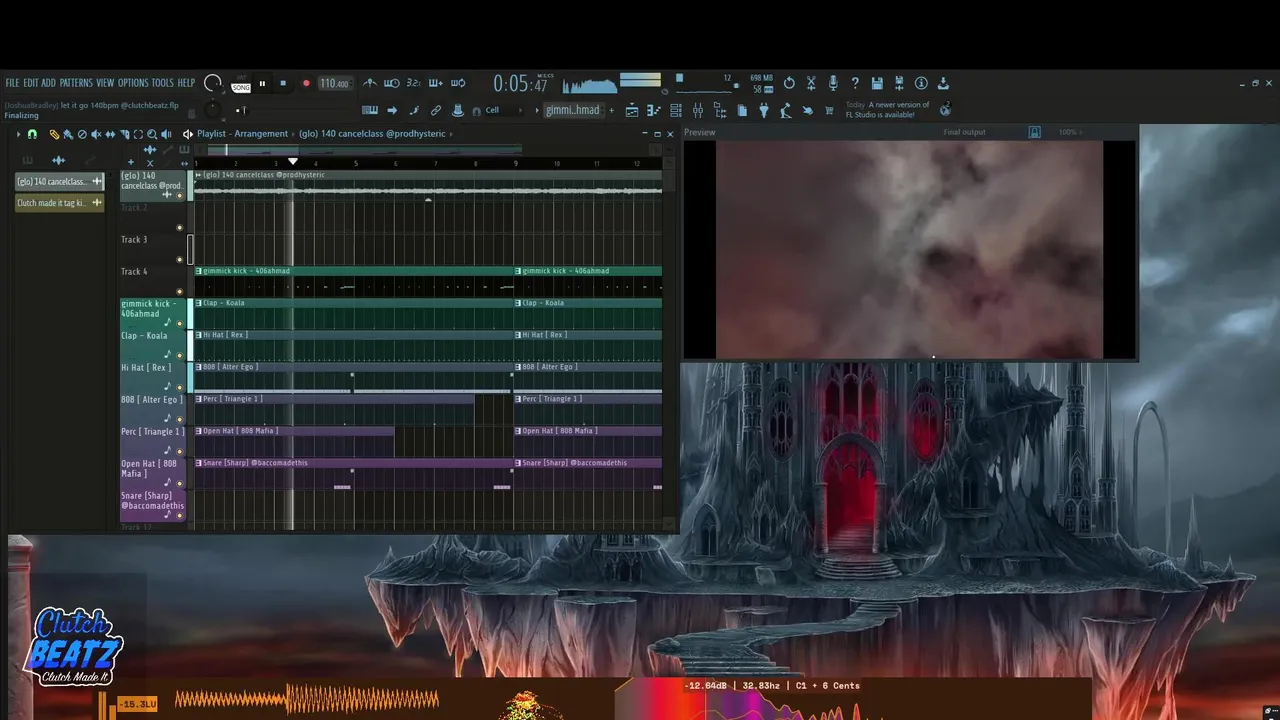1280x720 pixels.
Task: Open the Channel rack from toolbar
Action: [x=675, y=110]
